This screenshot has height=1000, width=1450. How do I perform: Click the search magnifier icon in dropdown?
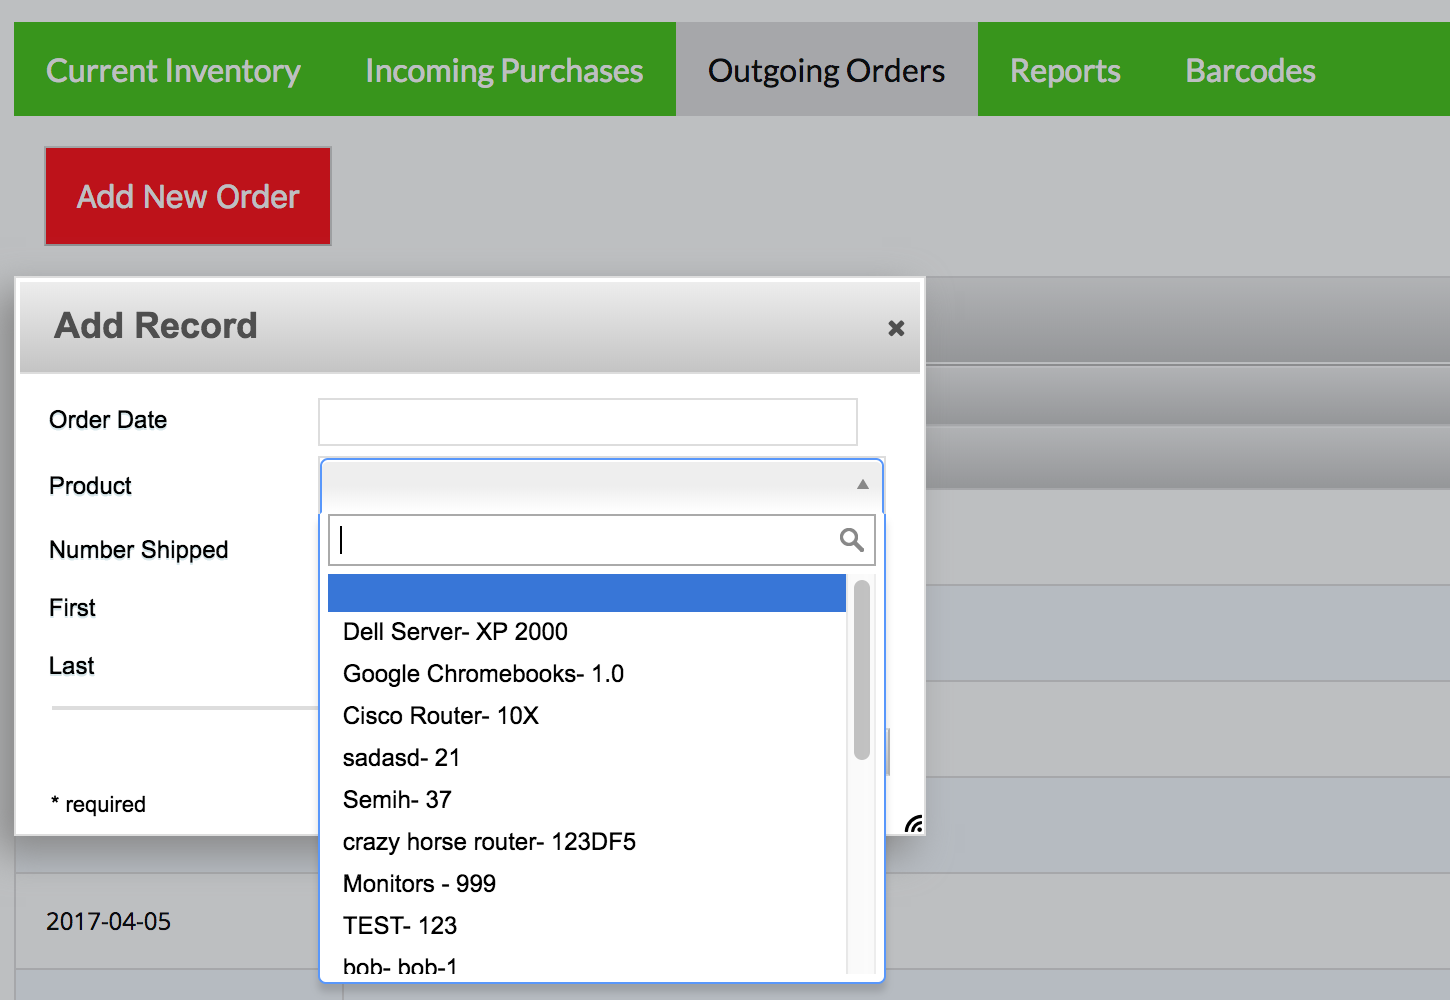852,540
